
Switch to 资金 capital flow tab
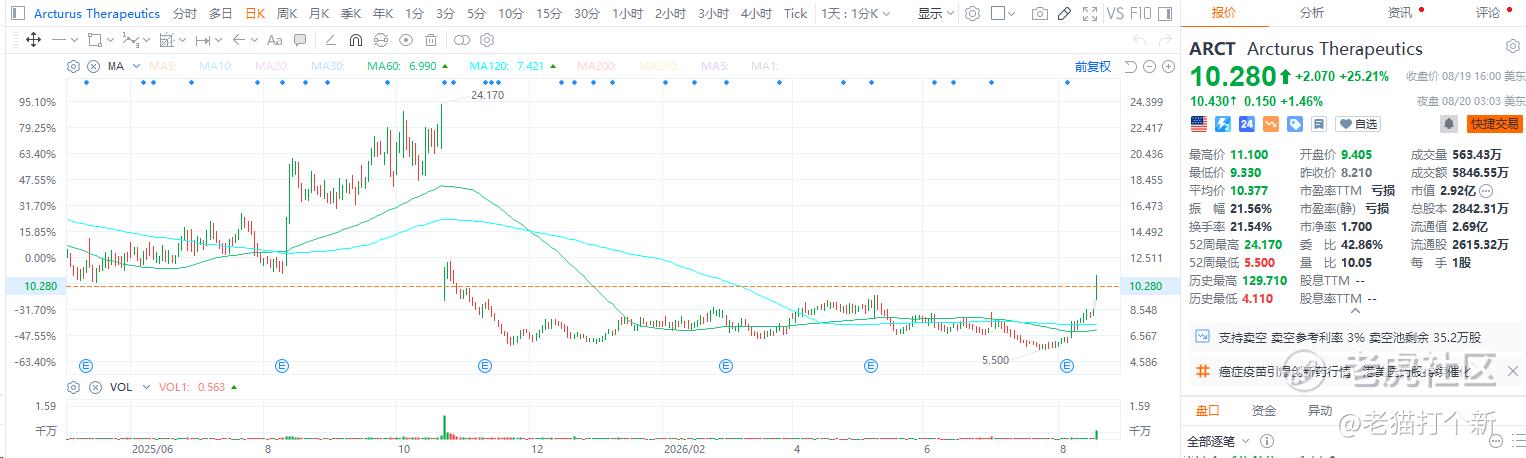(1264, 410)
